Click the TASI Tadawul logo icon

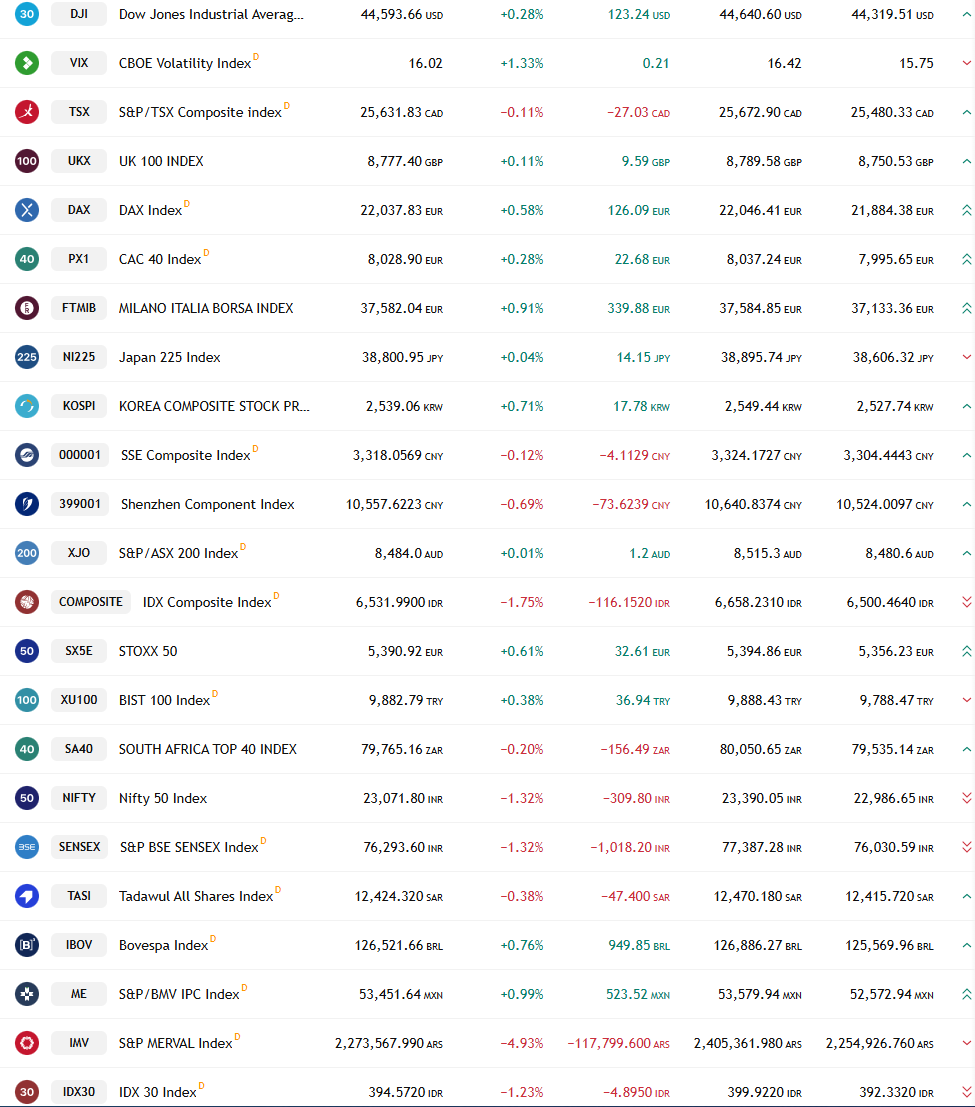(x=27, y=896)
